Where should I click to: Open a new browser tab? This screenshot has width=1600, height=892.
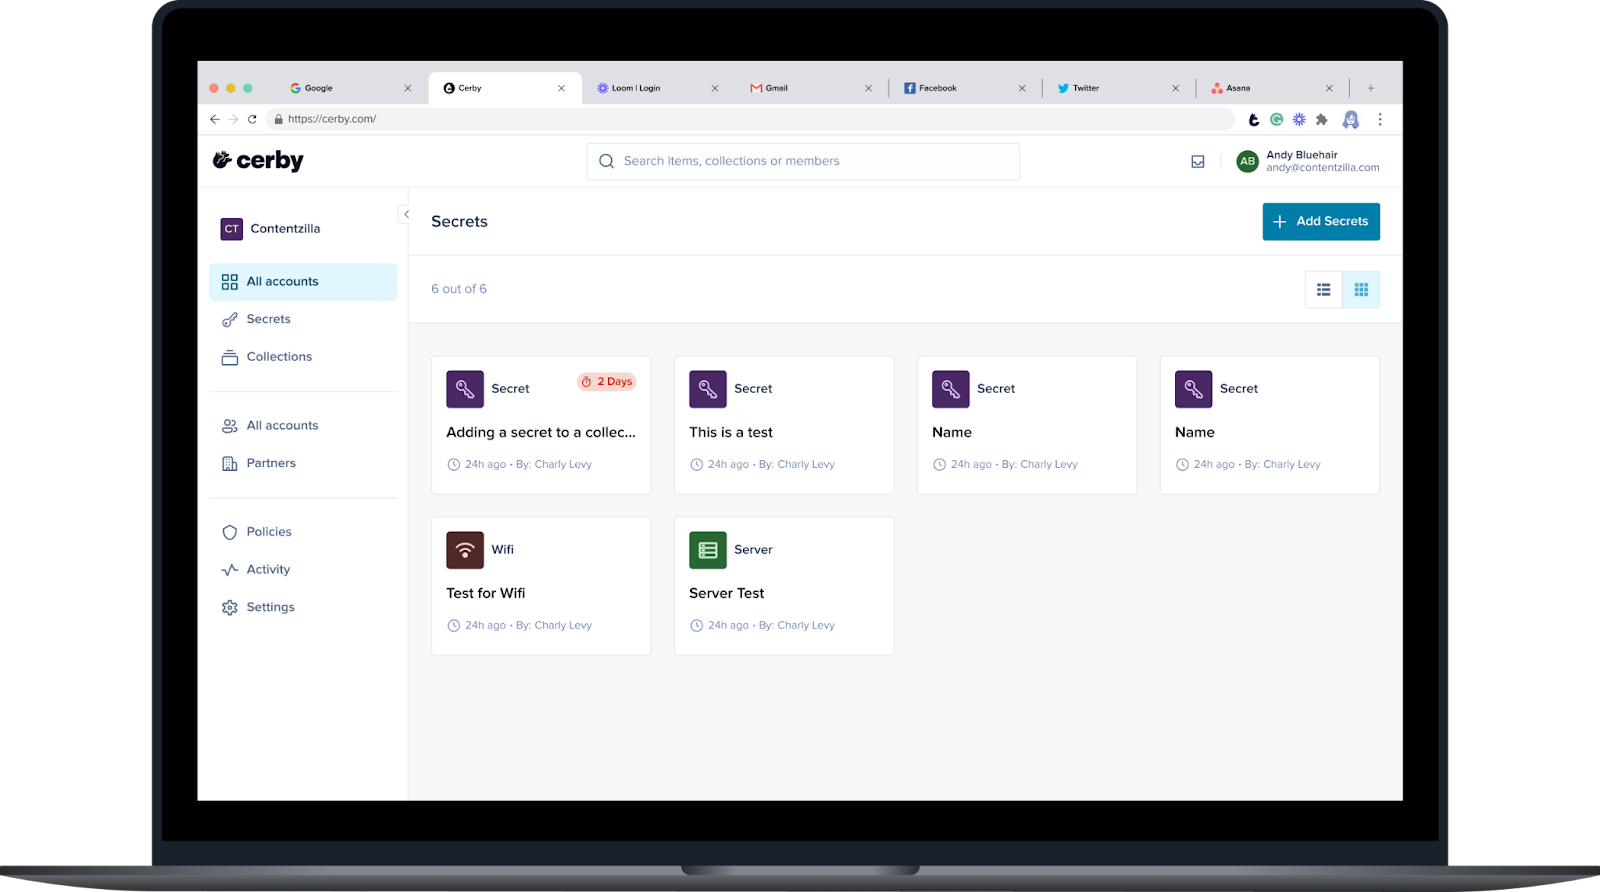(x=1371, y=88)
